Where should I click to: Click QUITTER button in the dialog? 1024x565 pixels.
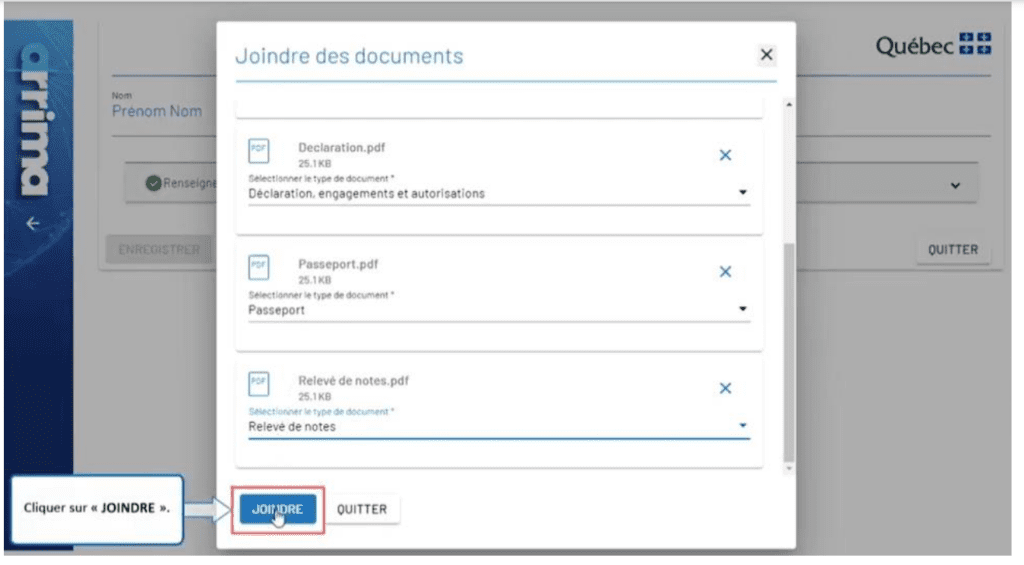362,509
